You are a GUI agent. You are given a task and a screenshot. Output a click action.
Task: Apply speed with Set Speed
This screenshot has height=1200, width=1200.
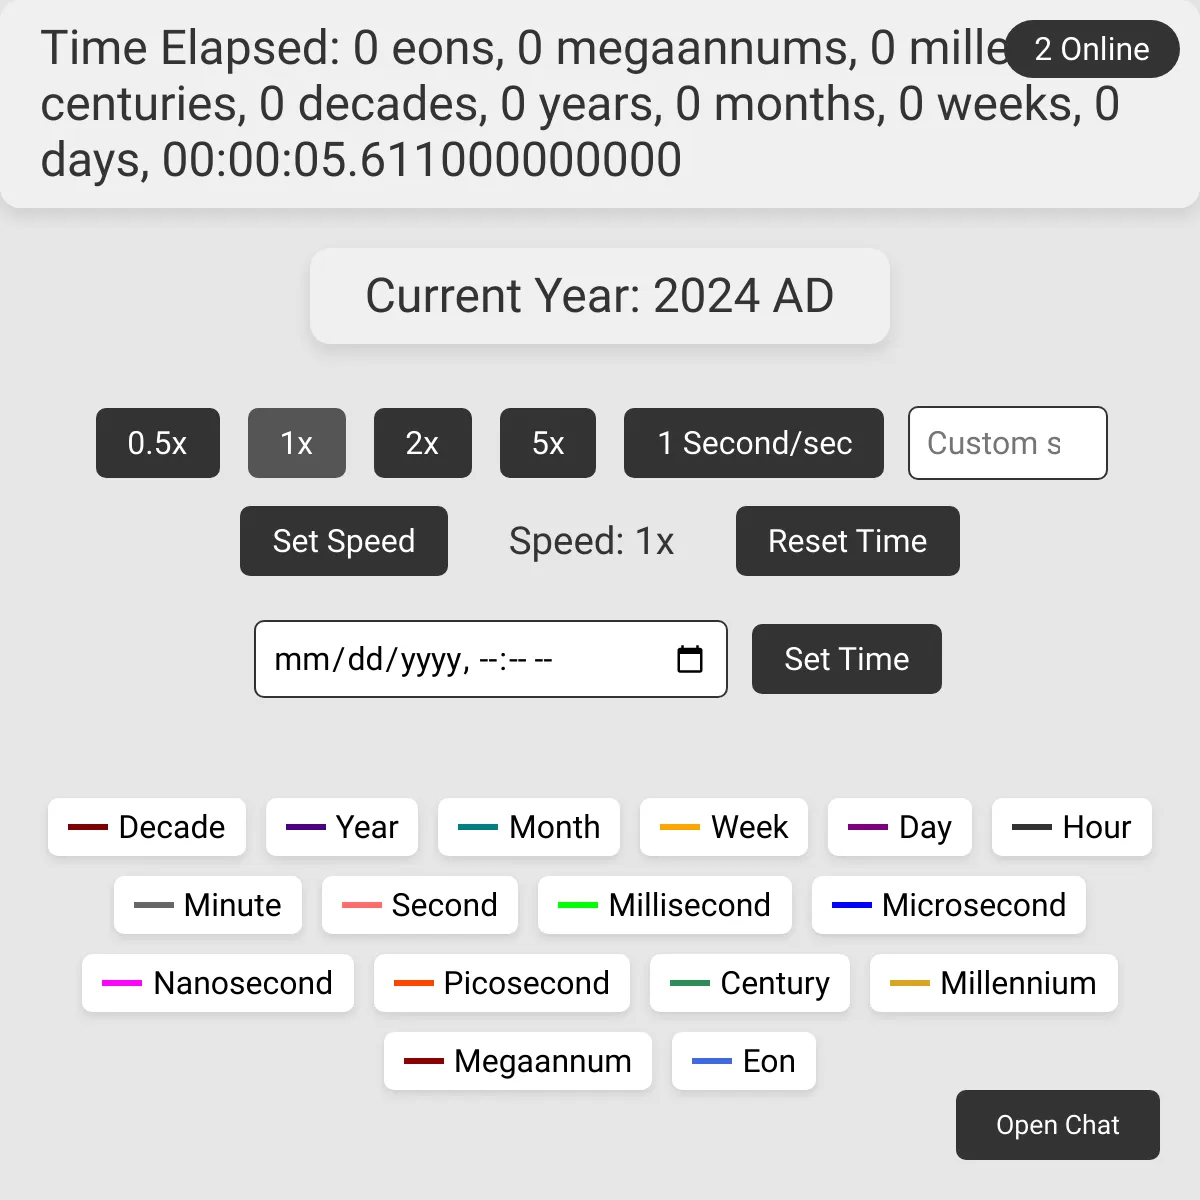tap(344, 541)
